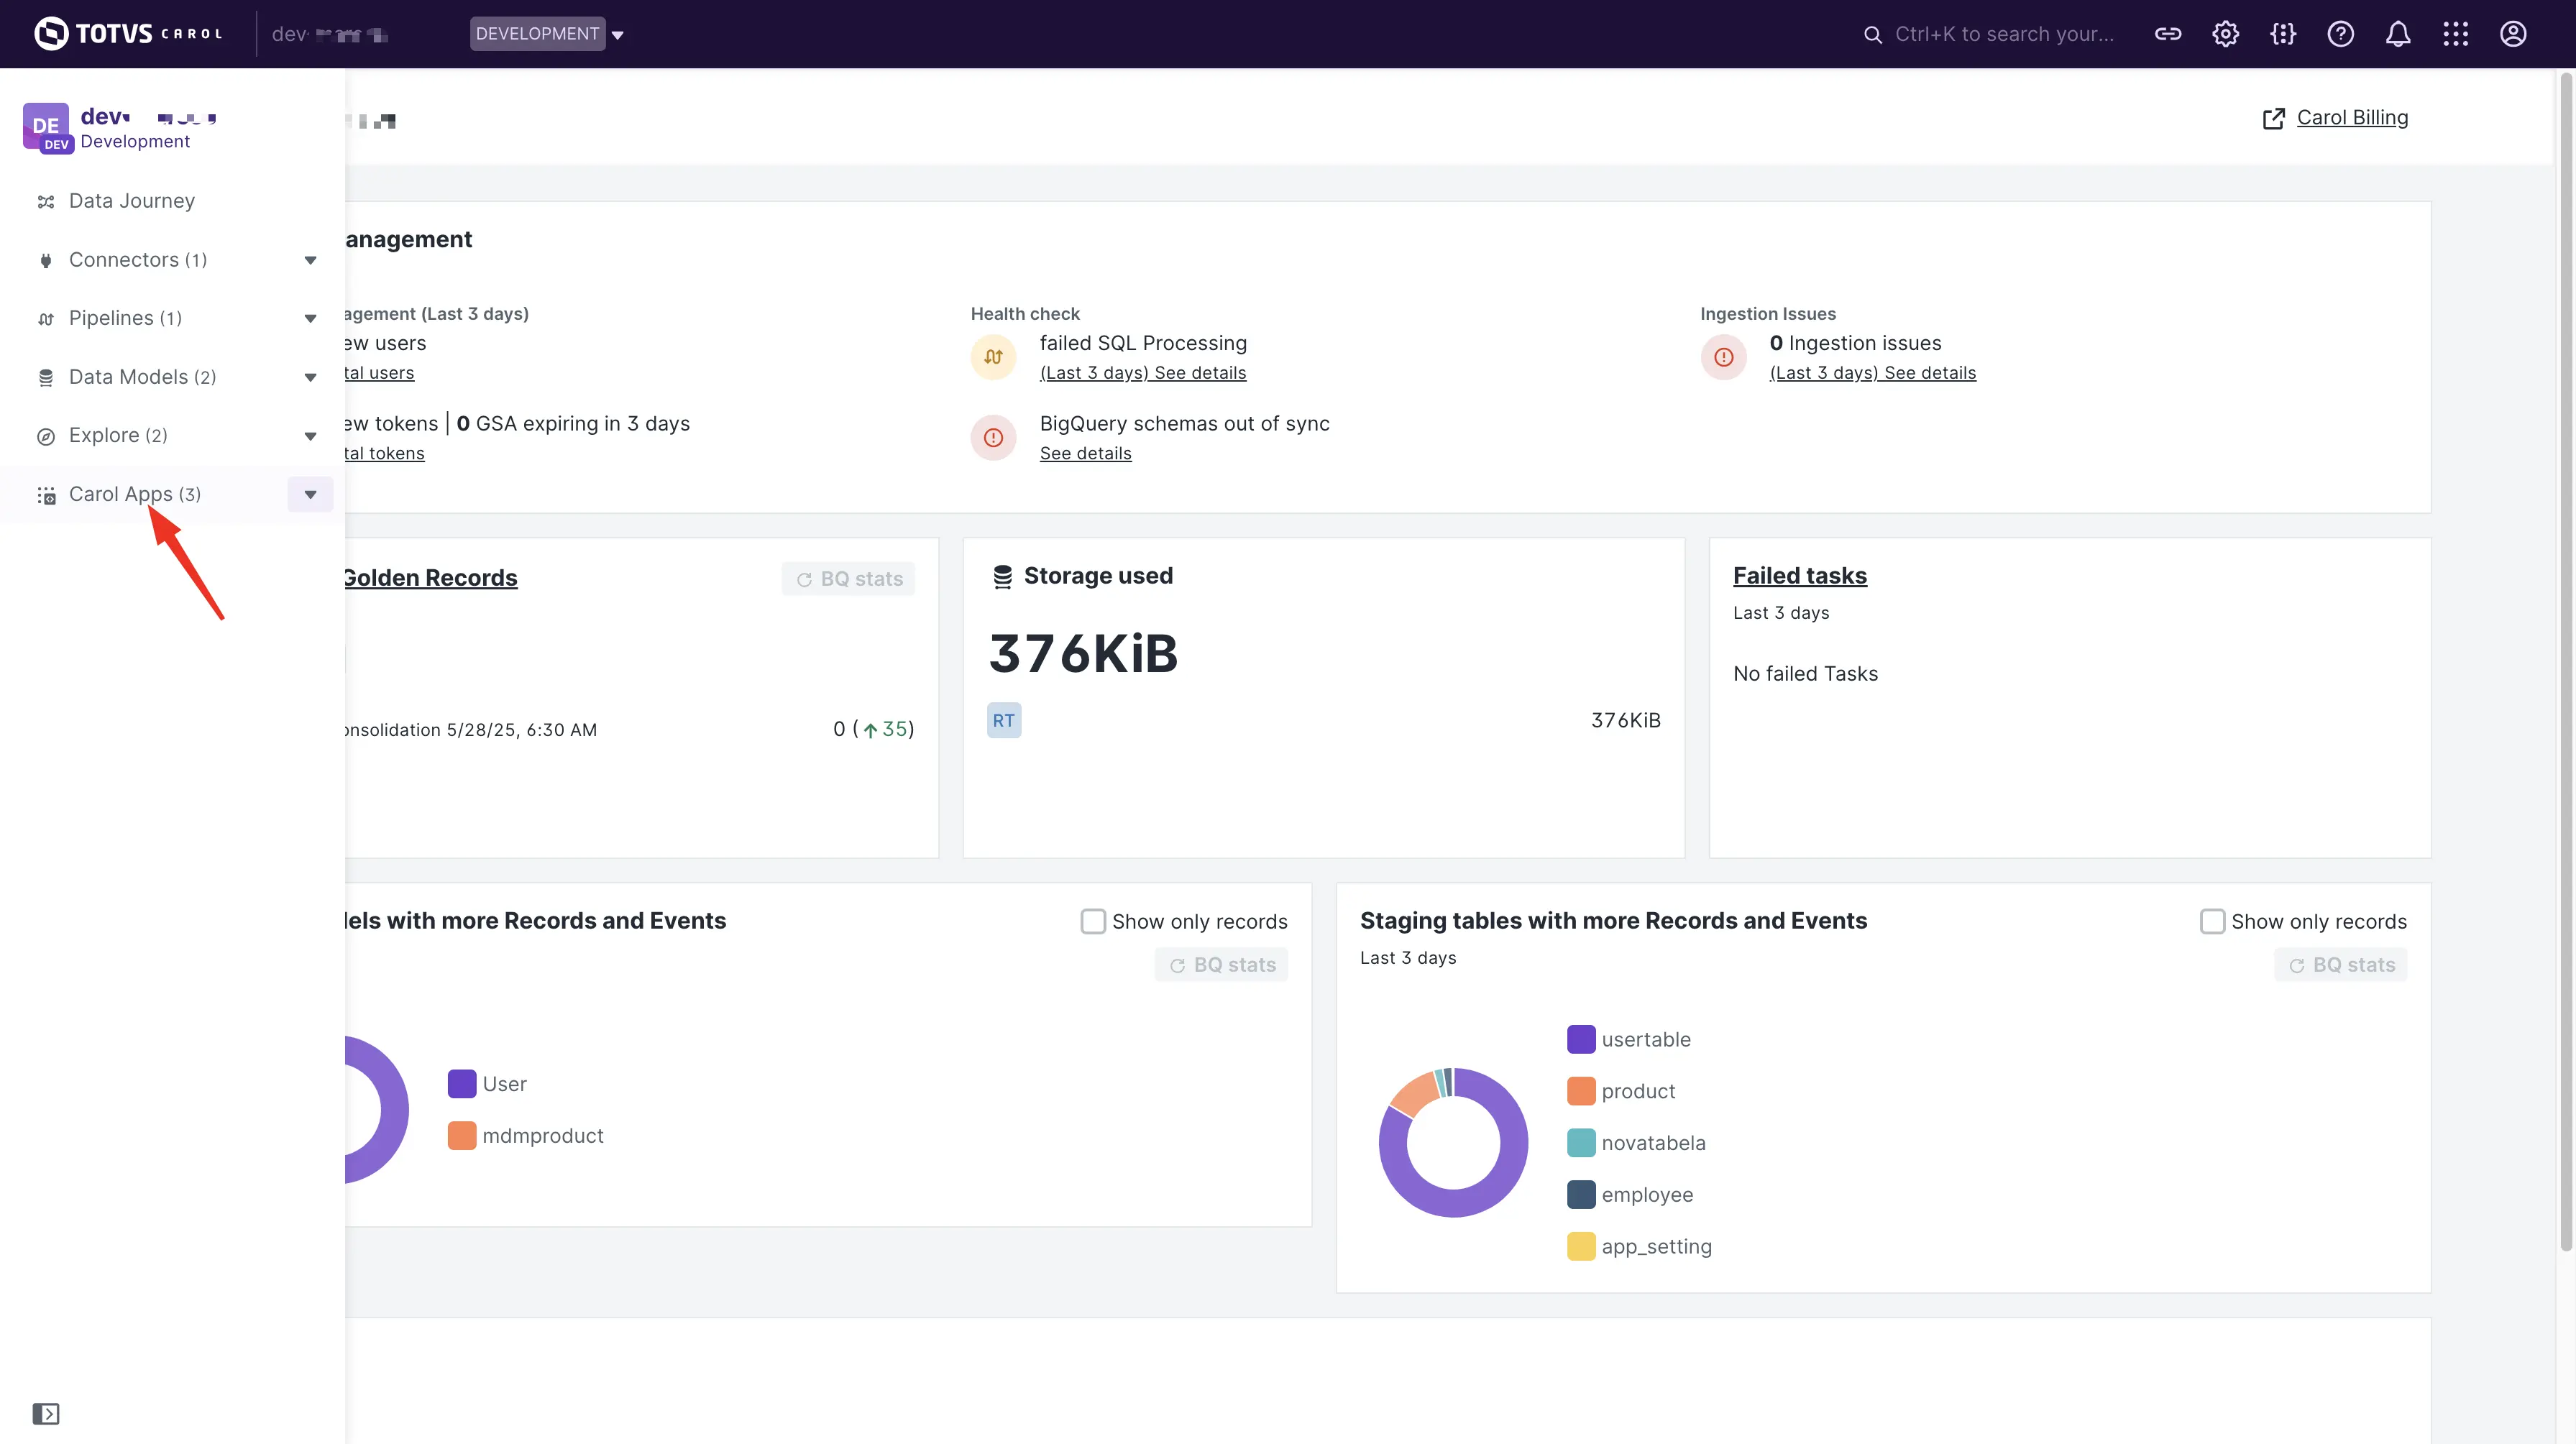Click the page vertical scrollbar
The height and width of the screenshot is (1444, 2576).
pos(2565,660)
